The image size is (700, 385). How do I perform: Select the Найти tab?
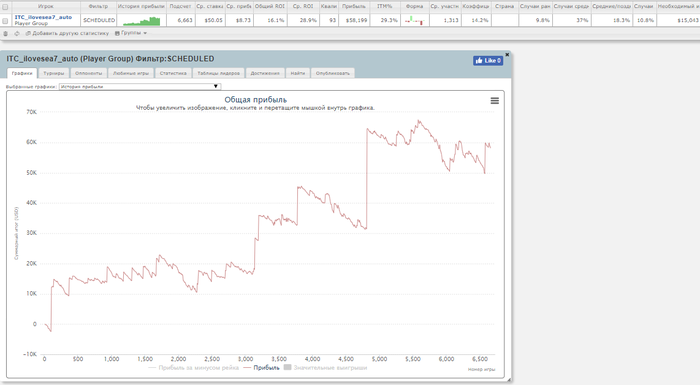[x=298, y=73]
